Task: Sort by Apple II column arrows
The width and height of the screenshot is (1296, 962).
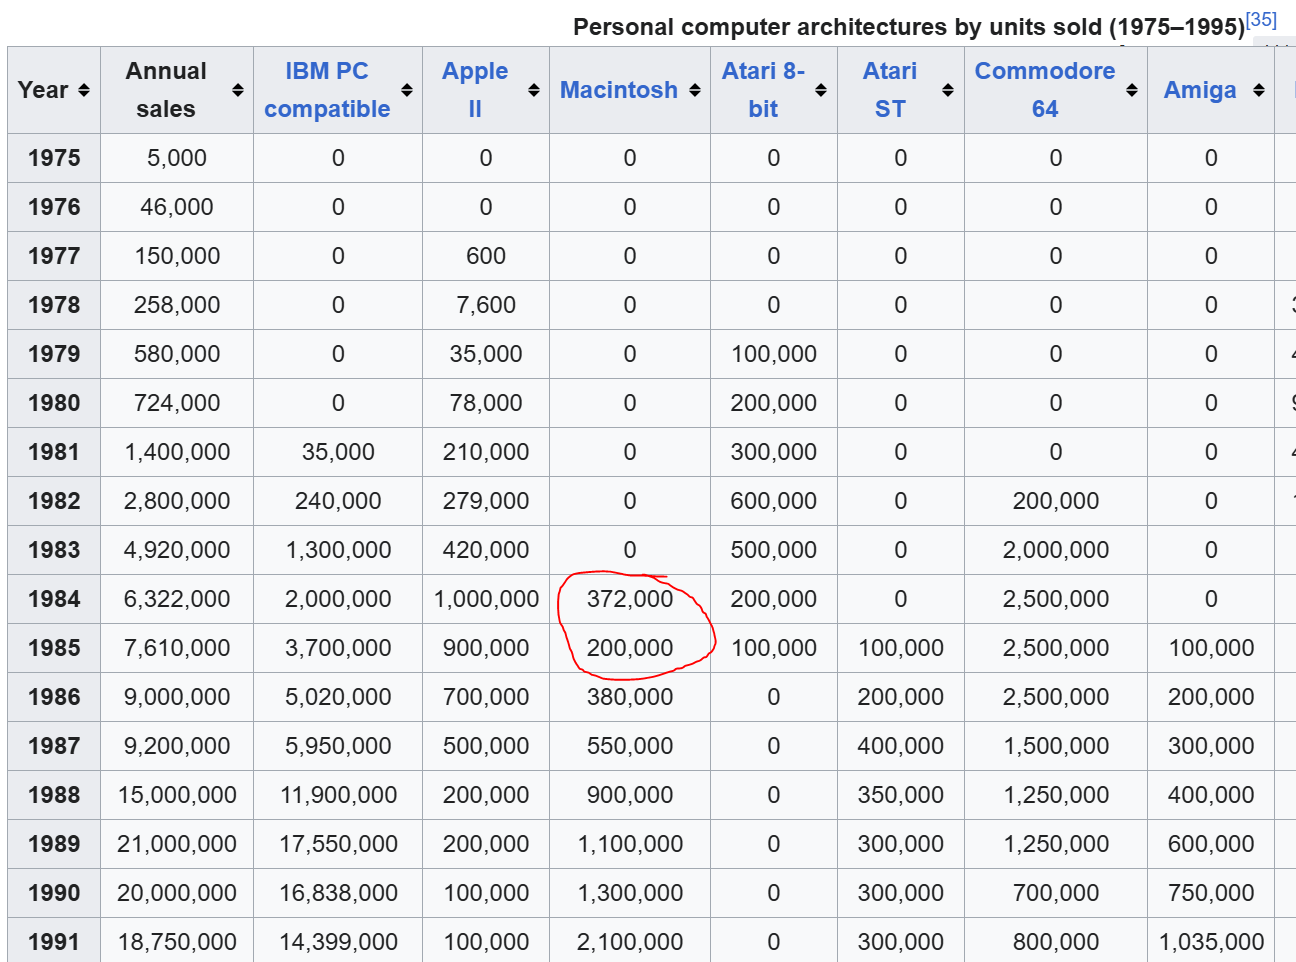Action: click(x=534, y=90)
